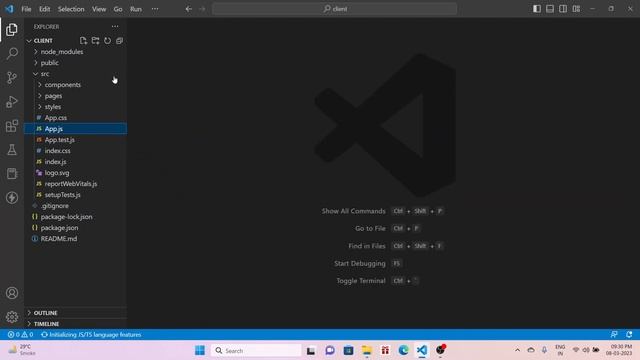Open Source Control view
This screenshot has height=360, width=640.
[x=12, y=78]
